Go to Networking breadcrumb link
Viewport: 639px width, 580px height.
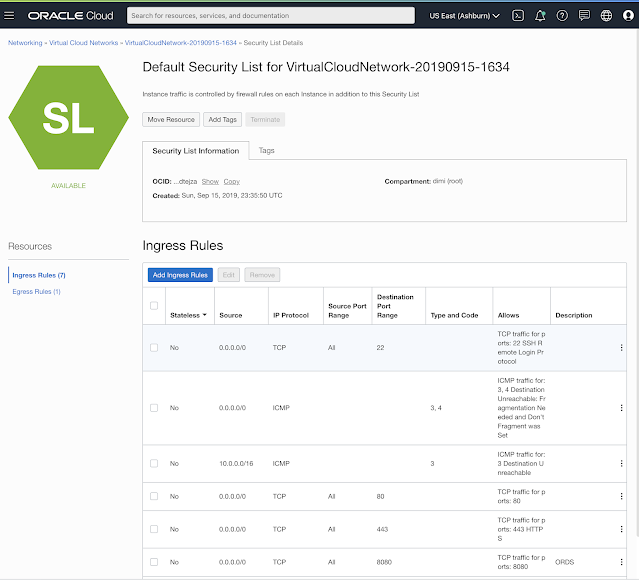coord(25,43)
